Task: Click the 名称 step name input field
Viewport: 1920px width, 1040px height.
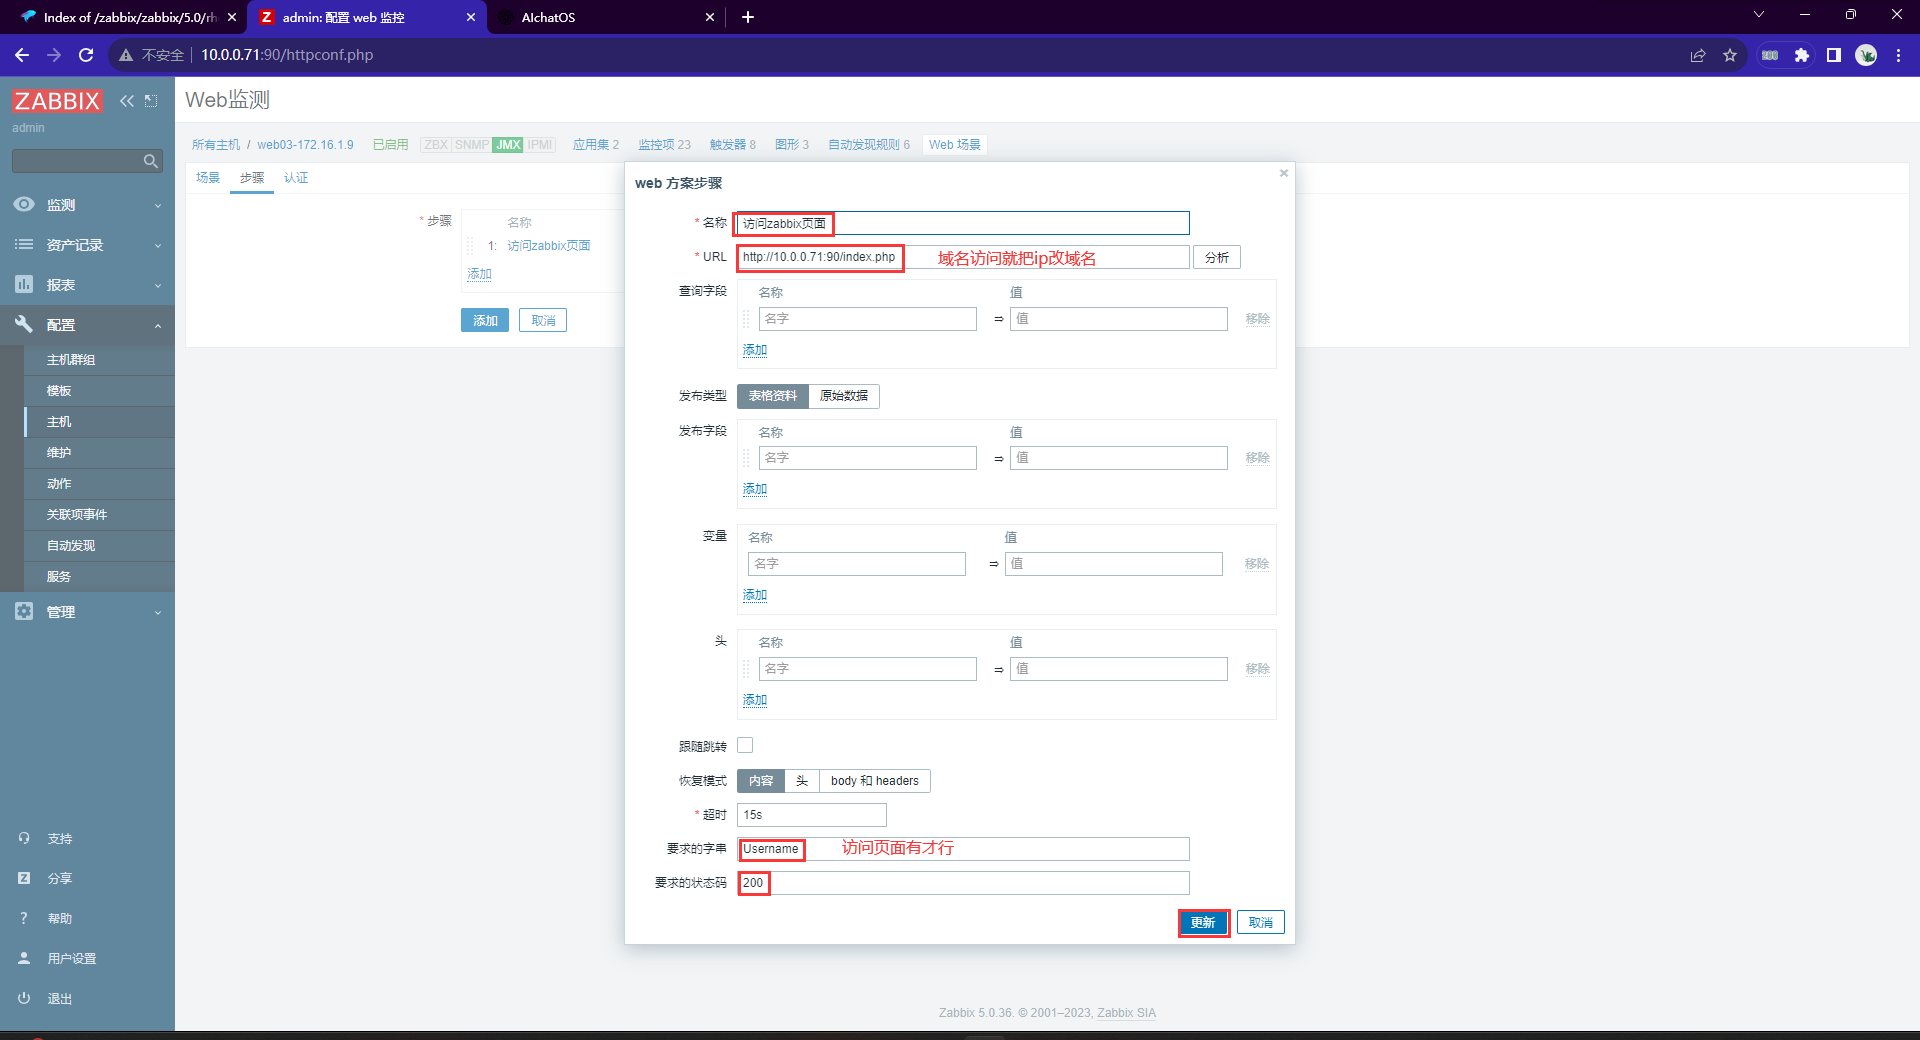Action: click(963, 223)
